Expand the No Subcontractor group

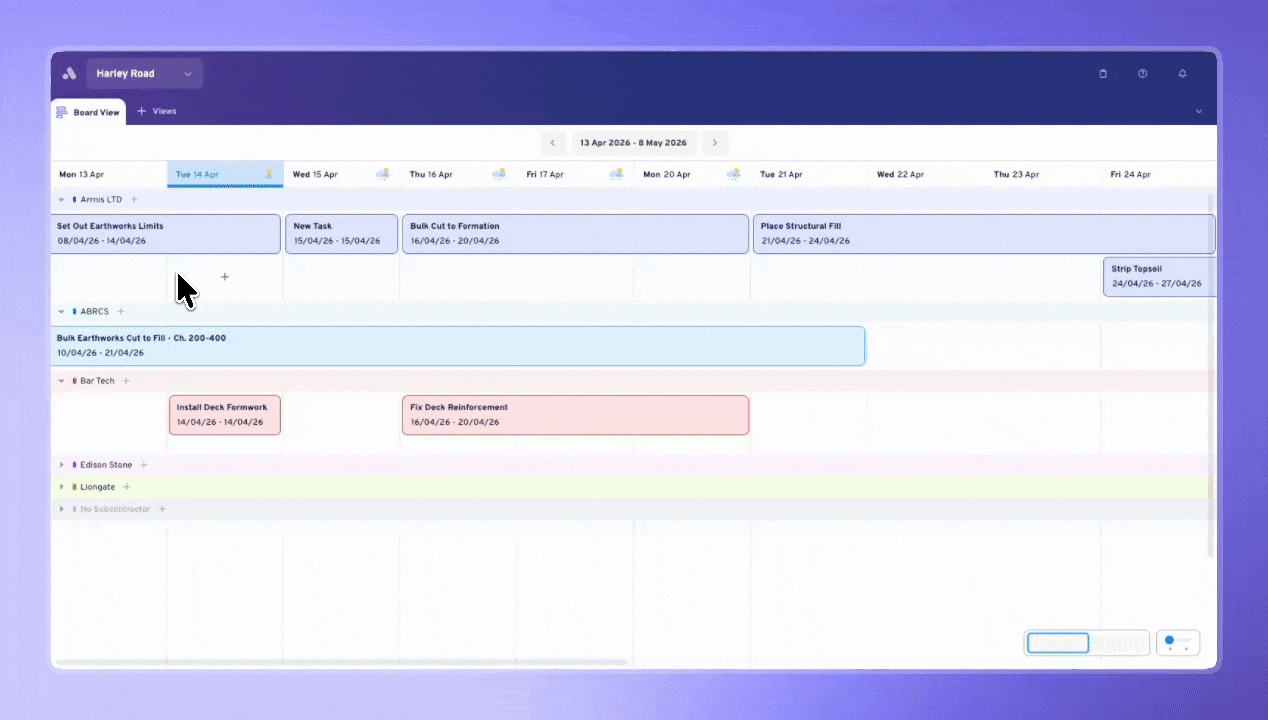pyautogui.click(x=61, y=509)
